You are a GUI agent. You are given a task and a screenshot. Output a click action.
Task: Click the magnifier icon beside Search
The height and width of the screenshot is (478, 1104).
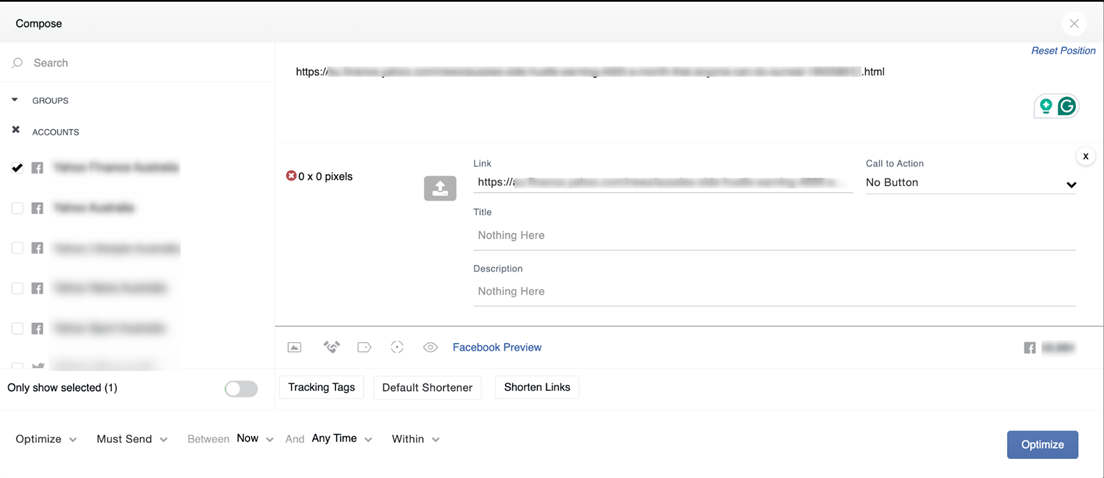coord(18,63)
